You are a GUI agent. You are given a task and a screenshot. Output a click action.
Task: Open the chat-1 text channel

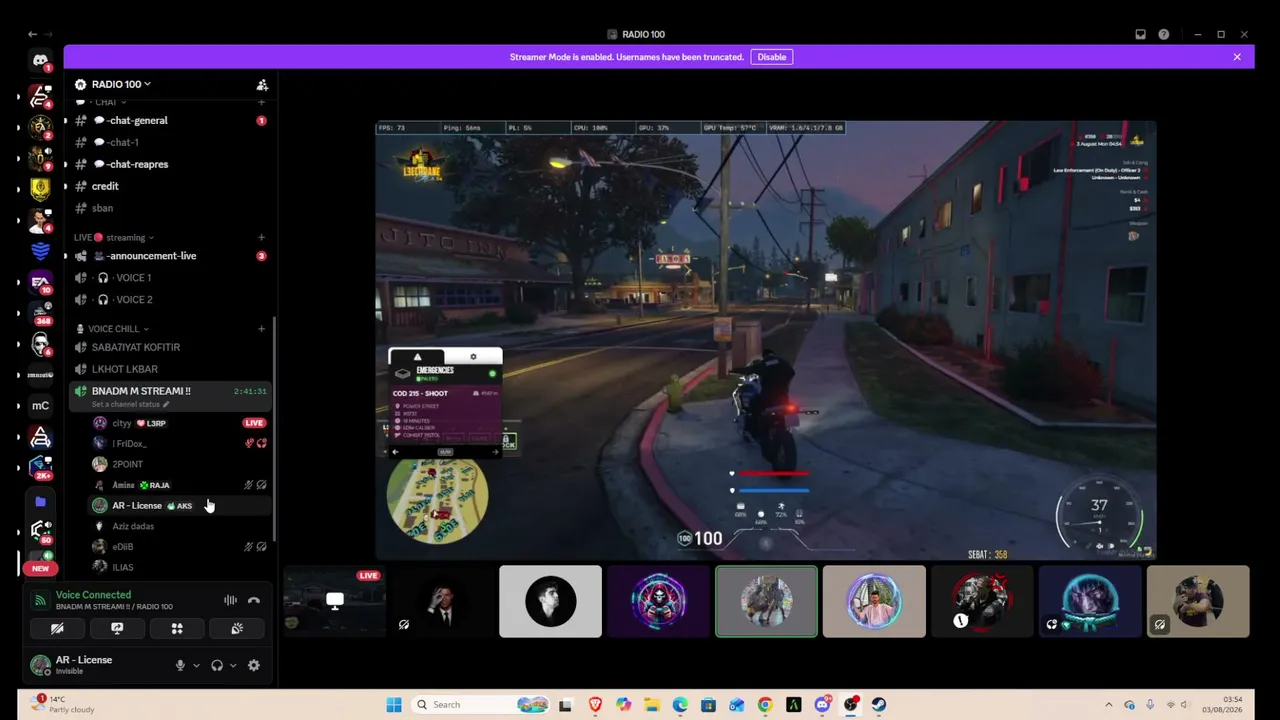[171, 142]
